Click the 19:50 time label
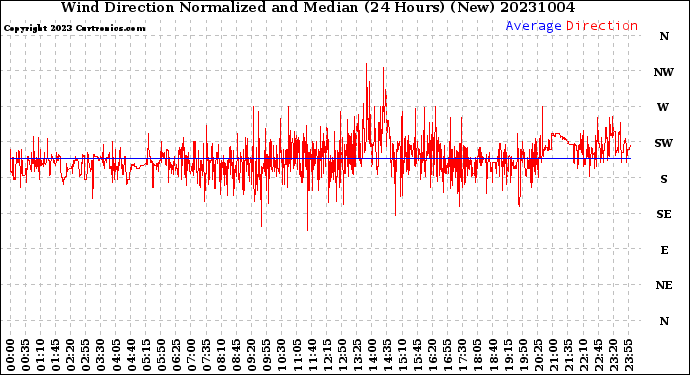This screenshot has width=690, height=375. click(x=523, y=356)
